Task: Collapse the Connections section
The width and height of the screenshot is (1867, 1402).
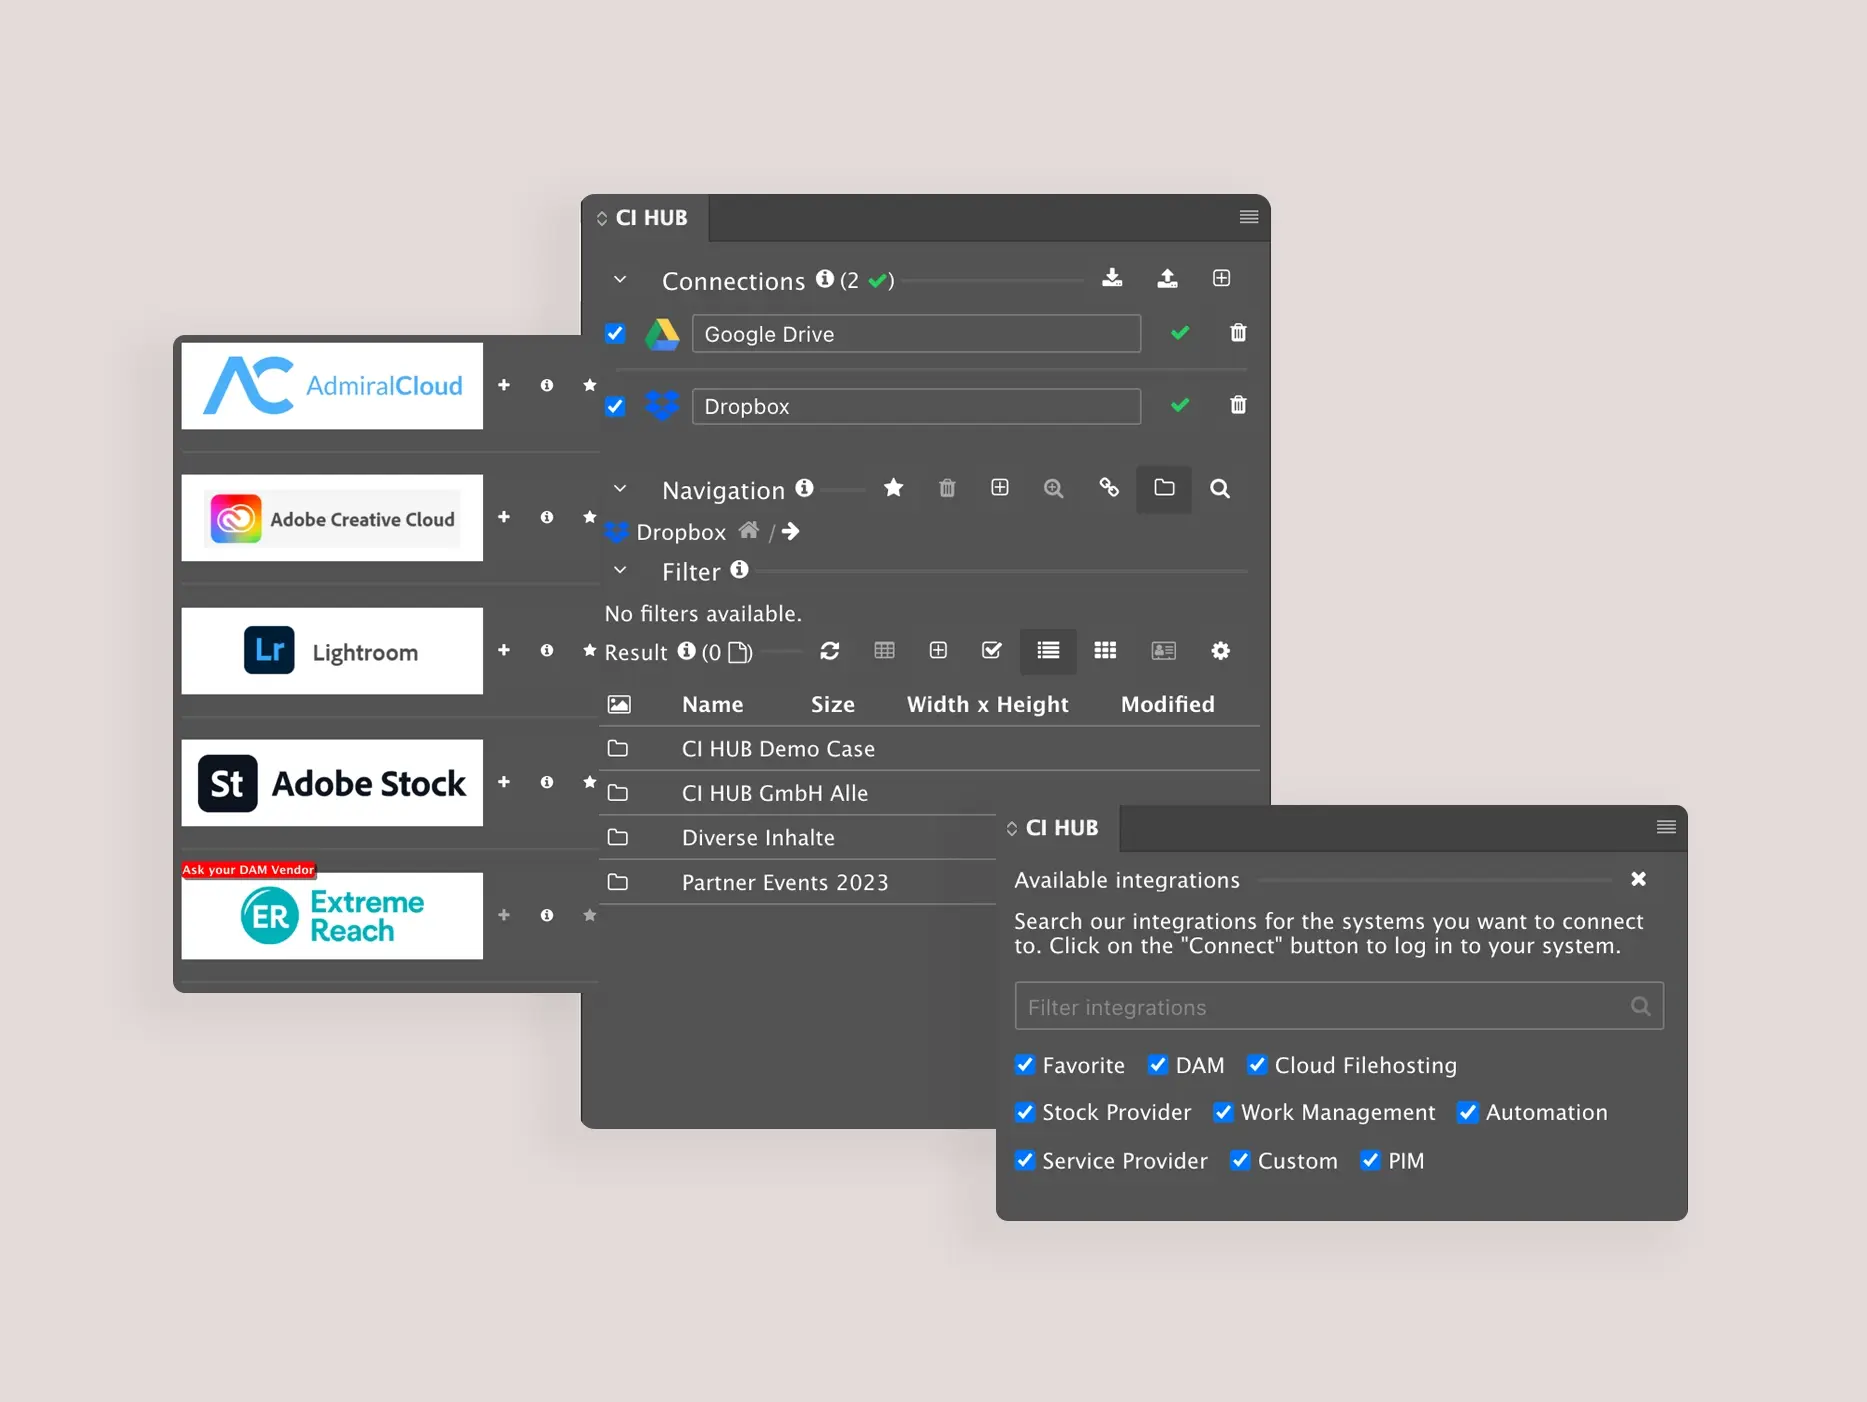Action: point(620,280)
